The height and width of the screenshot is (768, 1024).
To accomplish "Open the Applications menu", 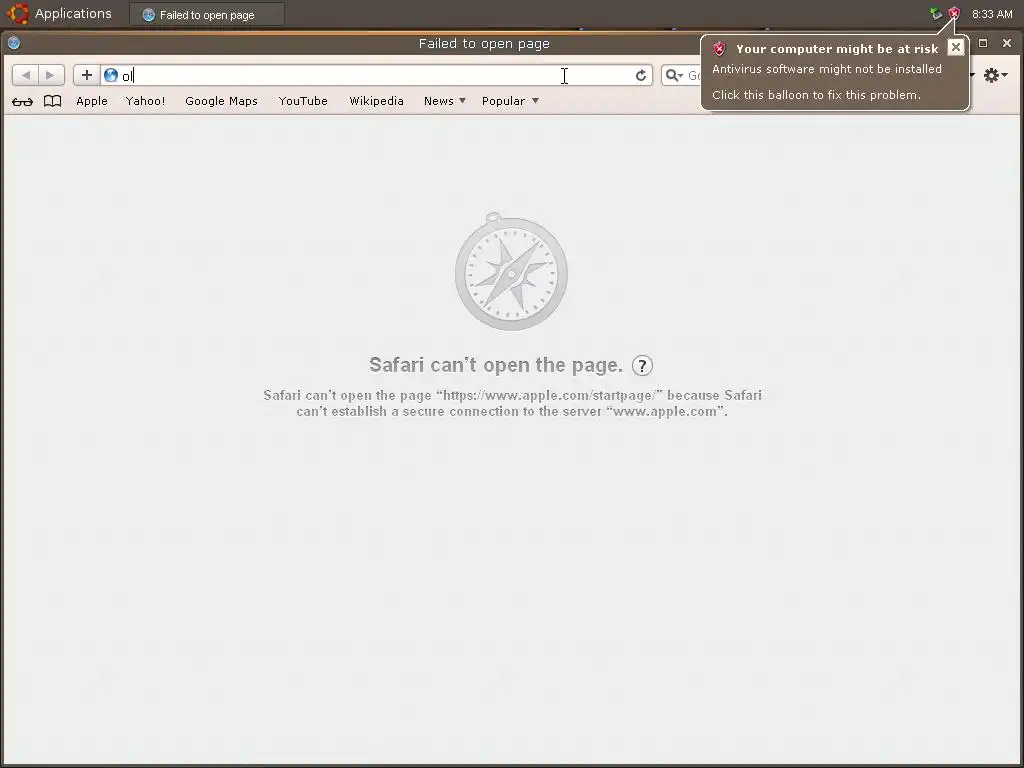I will pyautogui.click(x=73, y=13).
